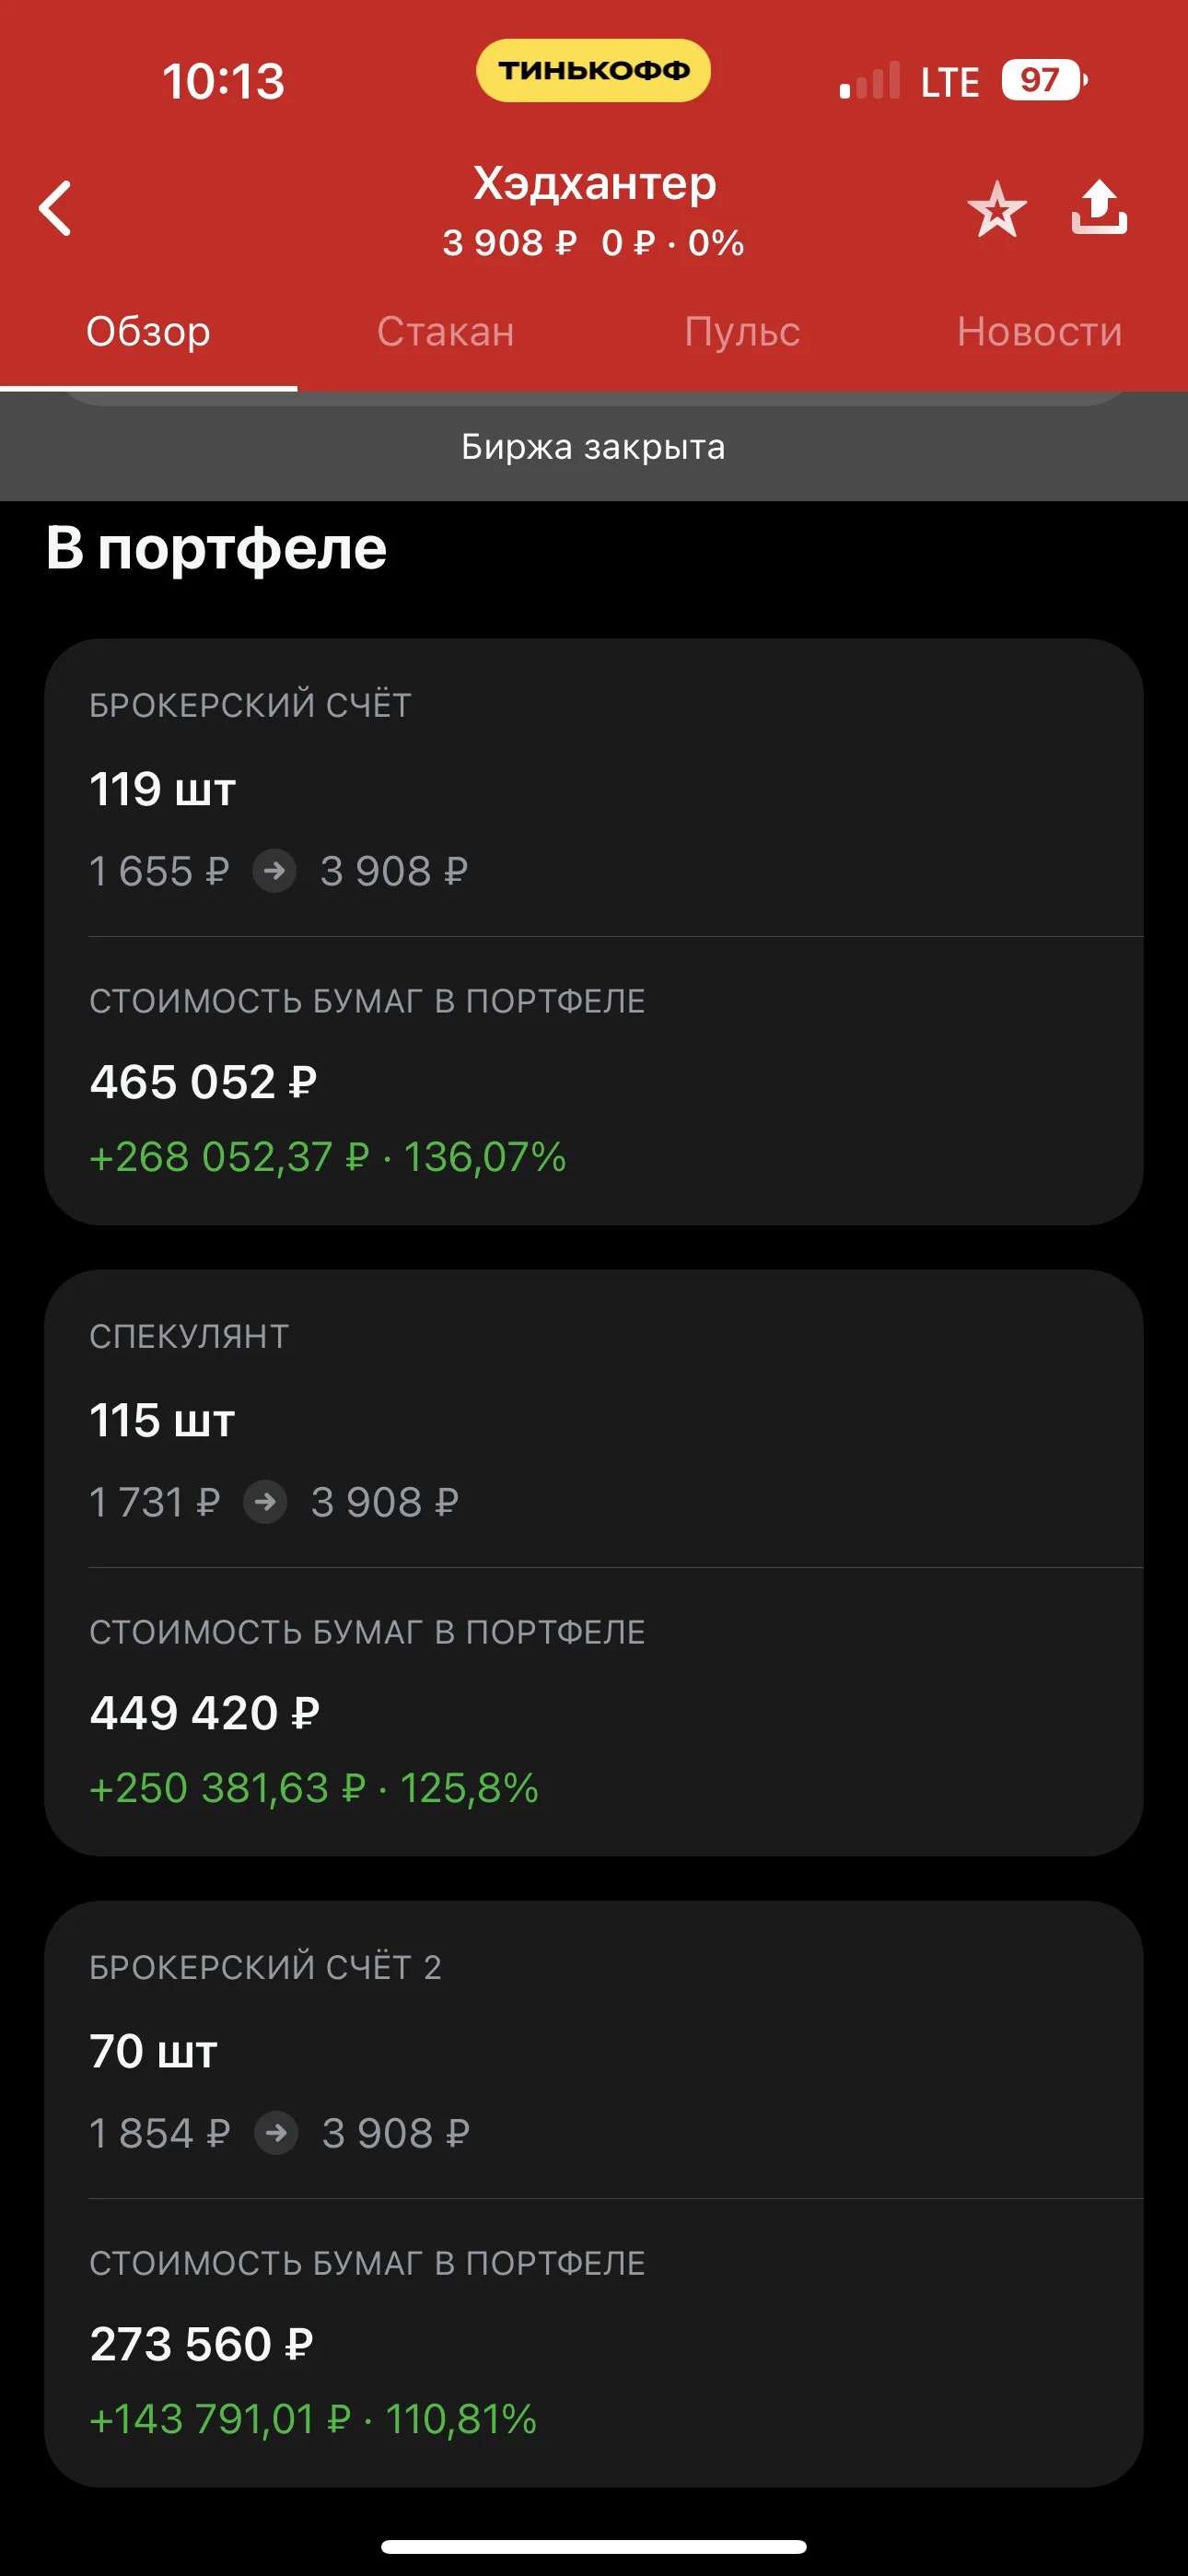
Task: Switch to the Стакан tab
Action: (445, 331)
